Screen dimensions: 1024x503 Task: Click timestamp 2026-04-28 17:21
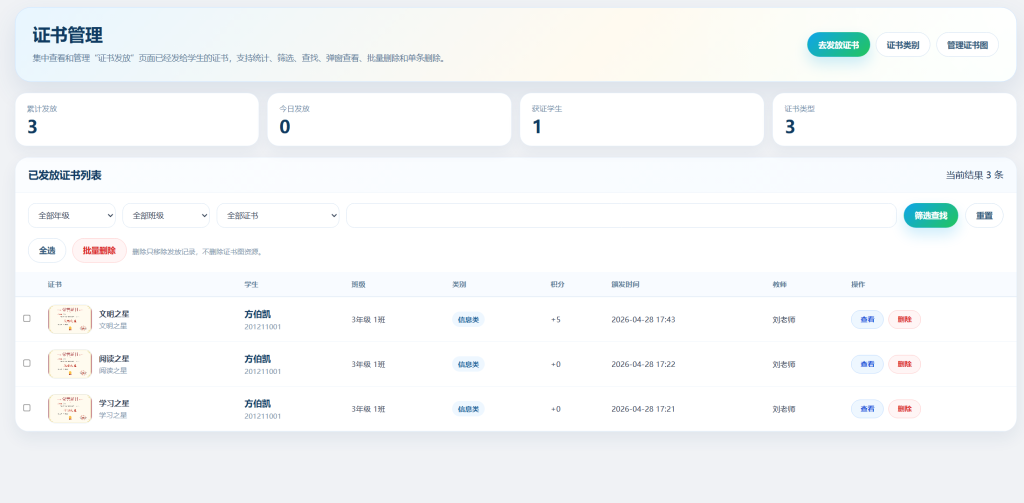pos(643,408)
